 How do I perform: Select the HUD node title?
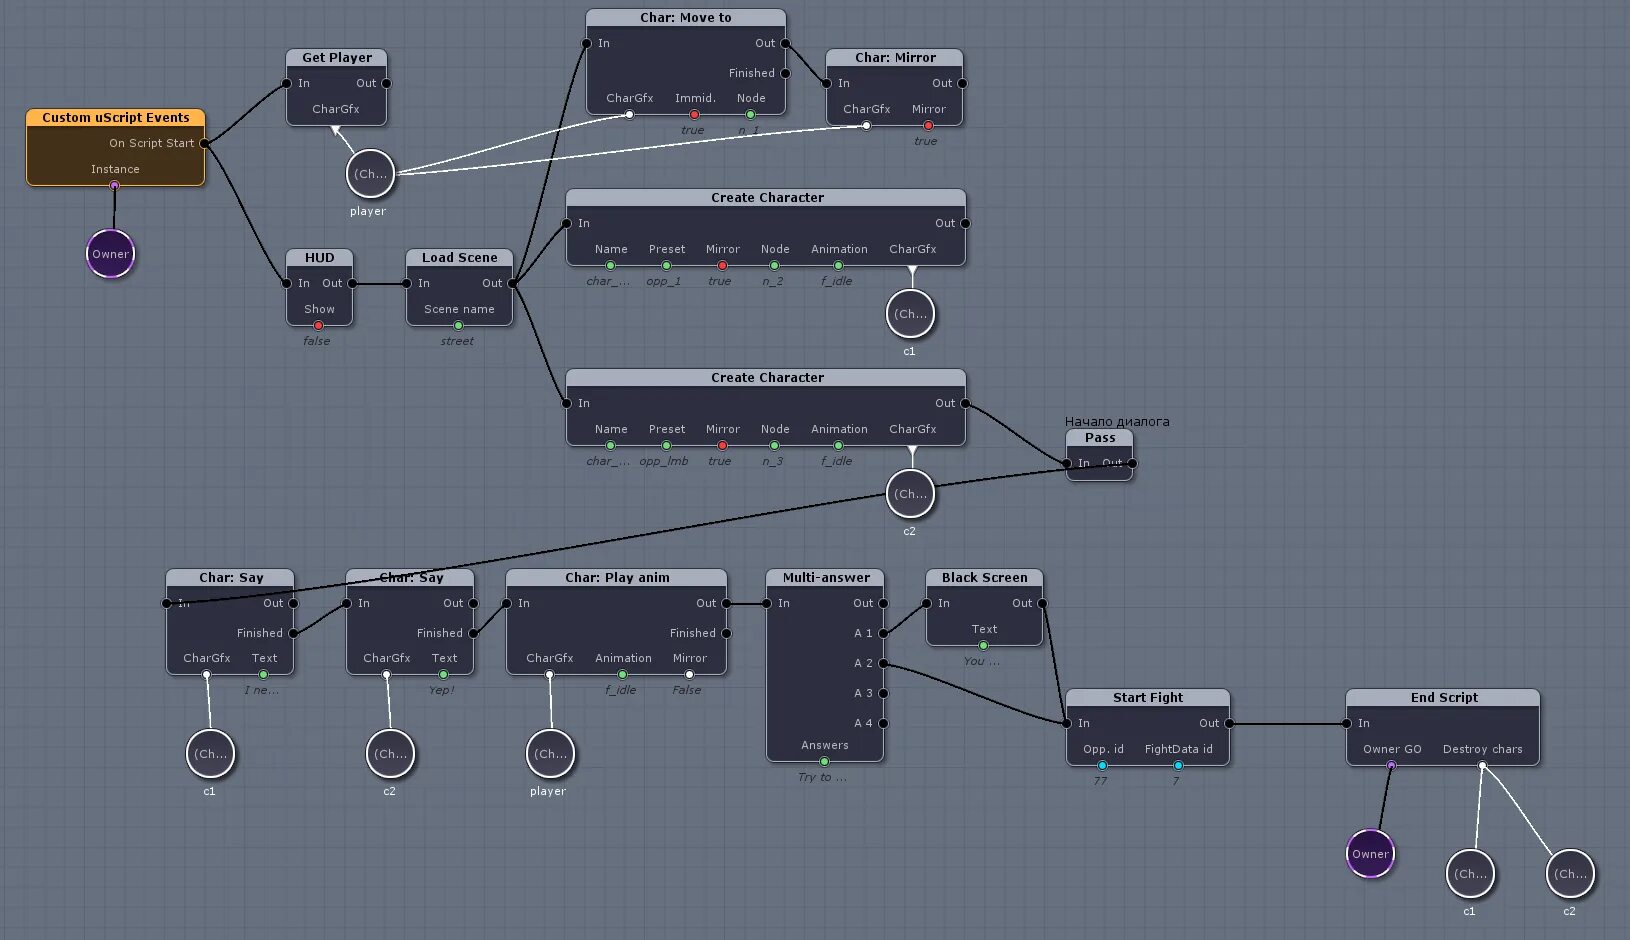[320, 258]
